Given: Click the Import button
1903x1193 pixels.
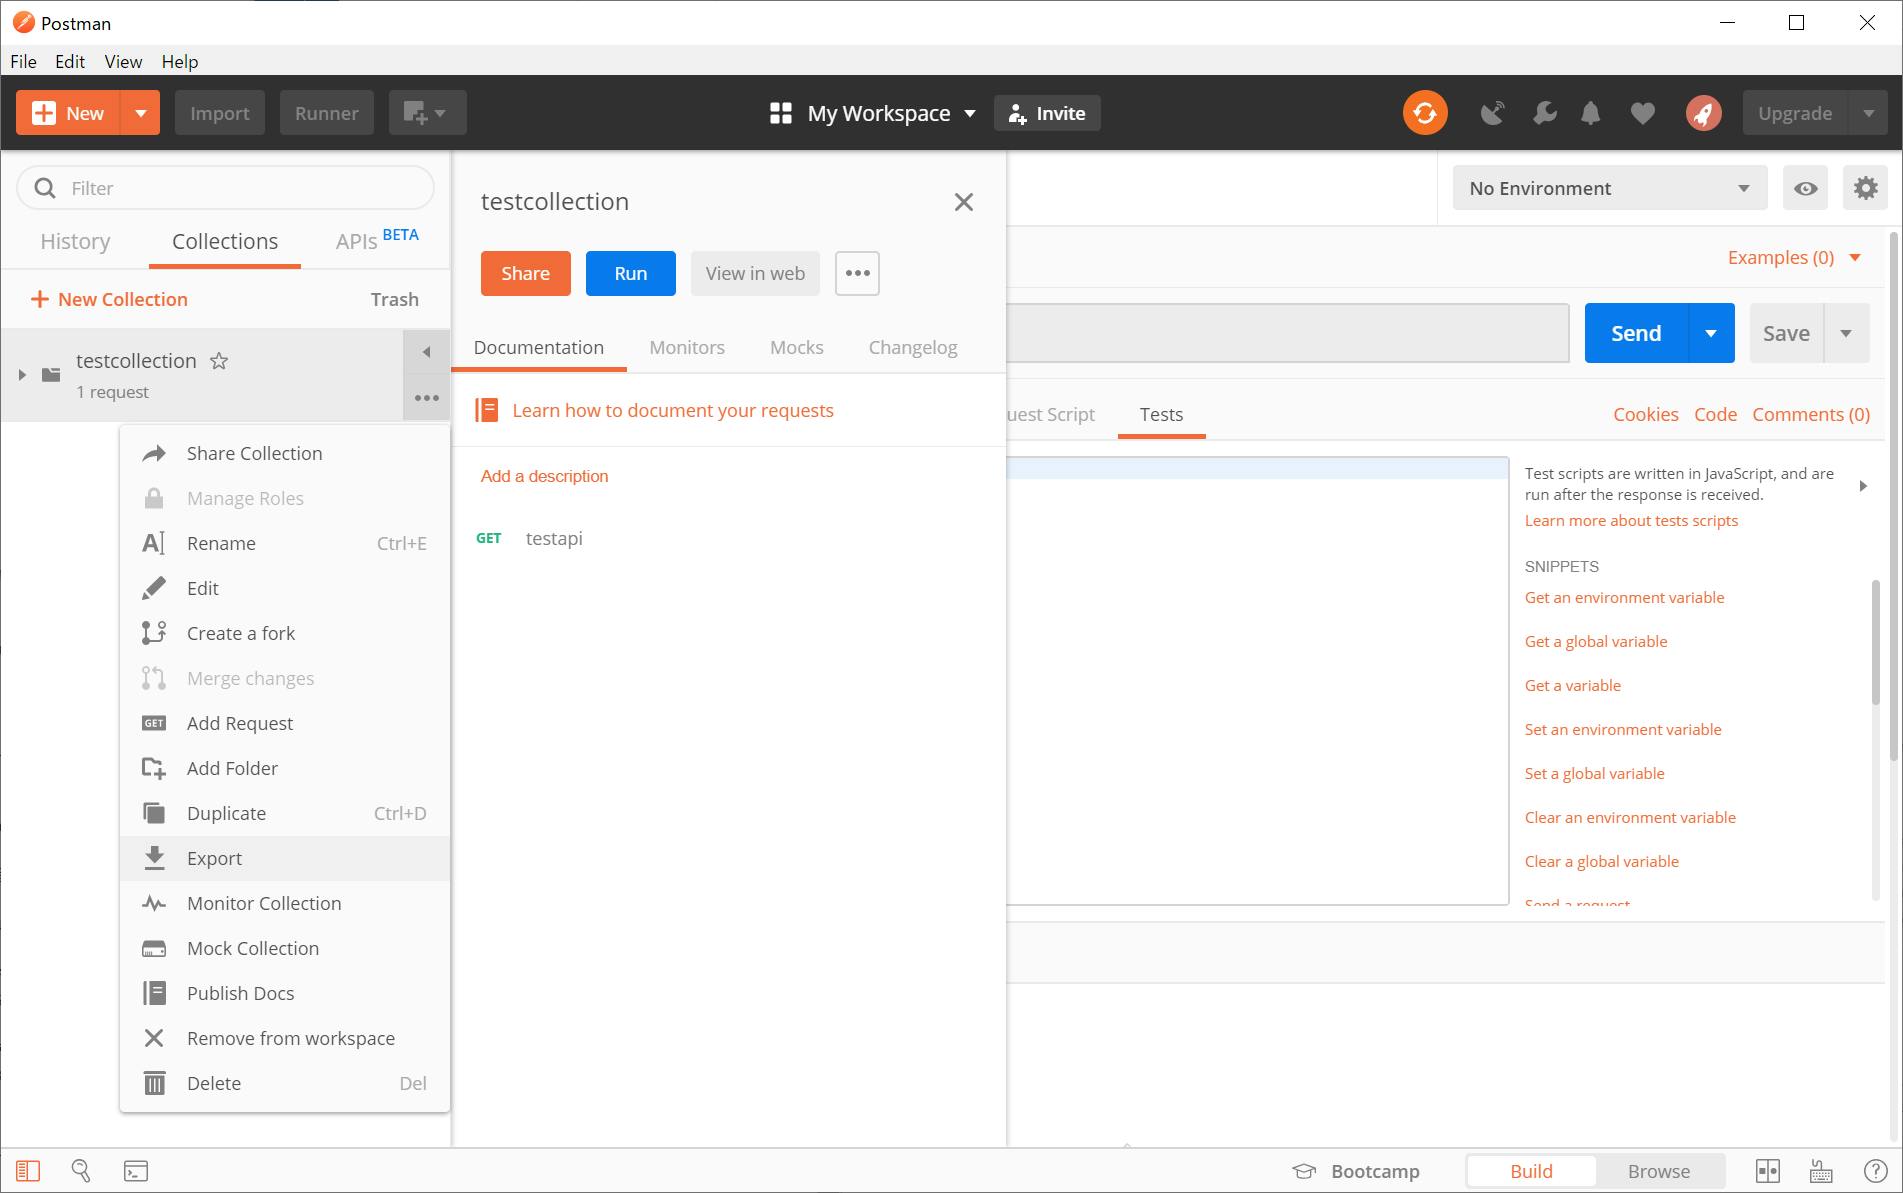Looking at the screenshot, I should [x=220, y=113].
